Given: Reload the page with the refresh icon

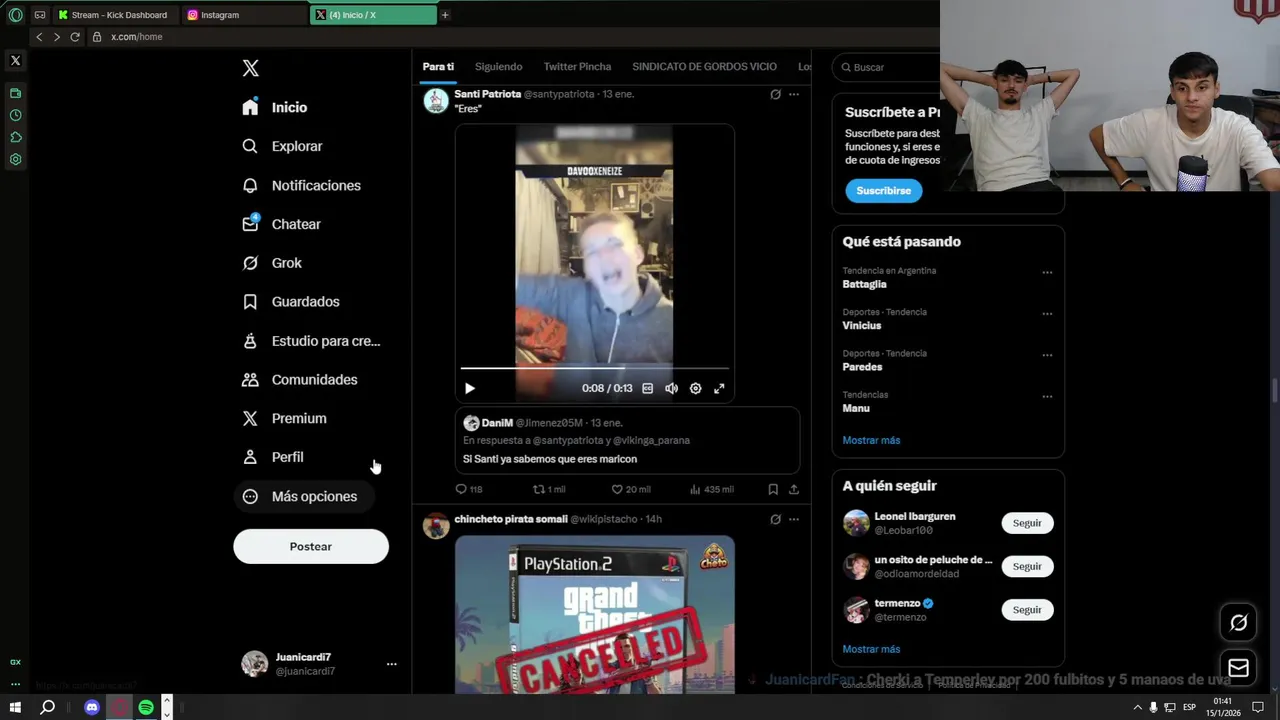Looking at the screenshot, I should [75, 37].
